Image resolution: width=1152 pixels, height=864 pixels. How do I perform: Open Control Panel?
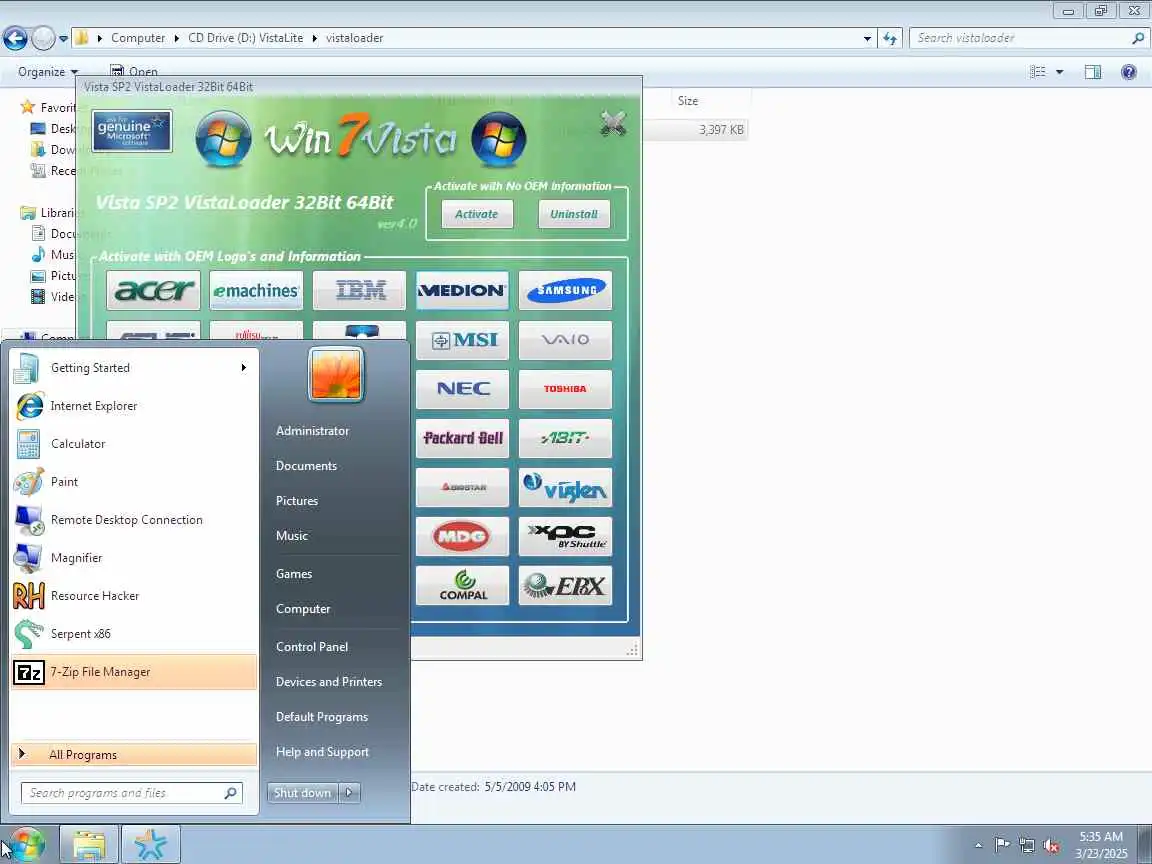pyautogui.click(x=312, y=647)
